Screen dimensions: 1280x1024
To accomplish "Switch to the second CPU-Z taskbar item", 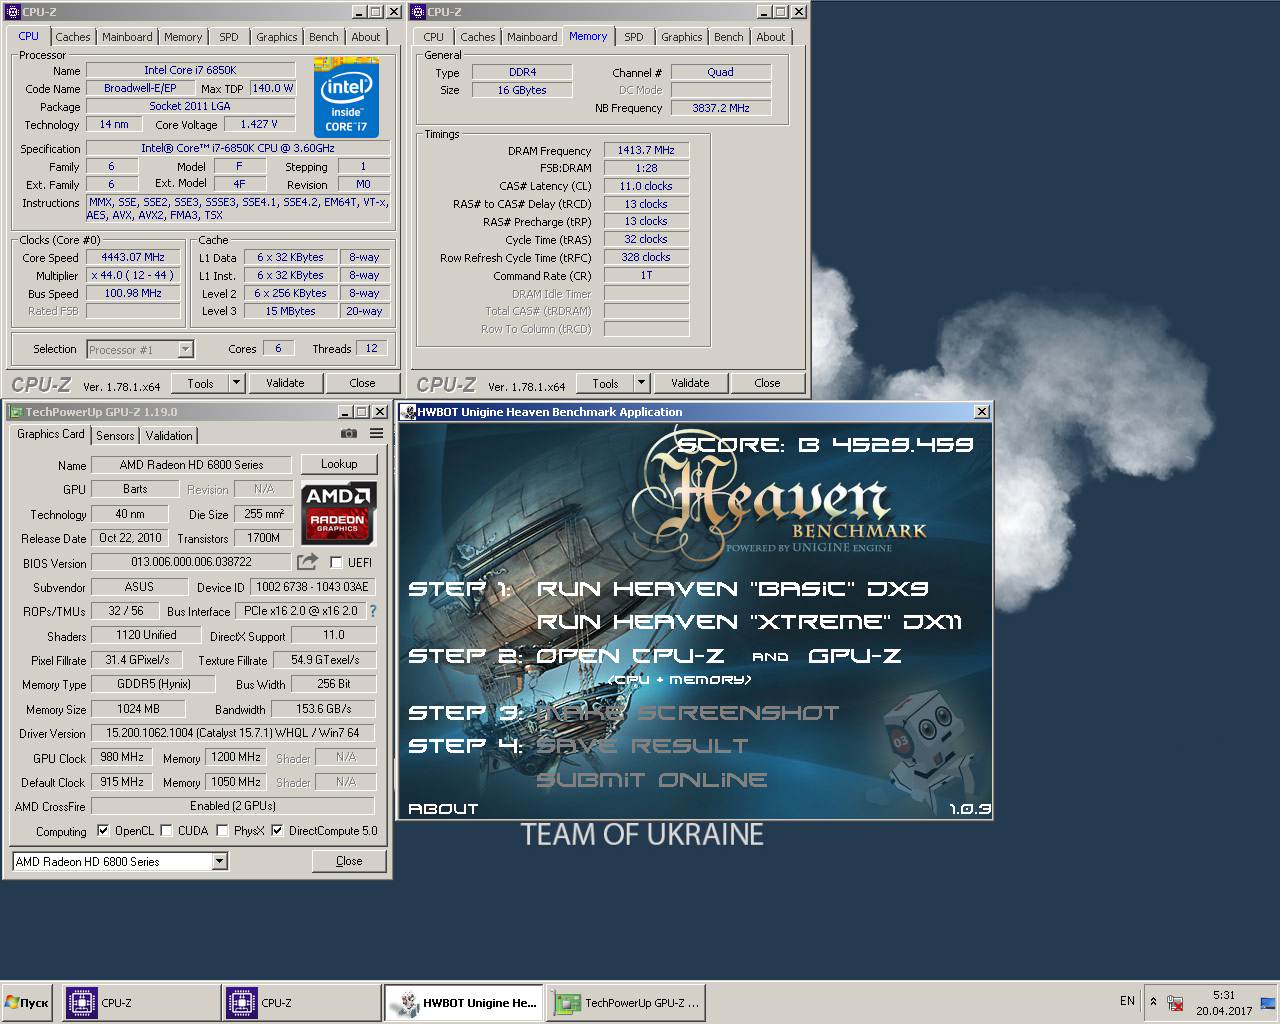I will (302, 1003).
